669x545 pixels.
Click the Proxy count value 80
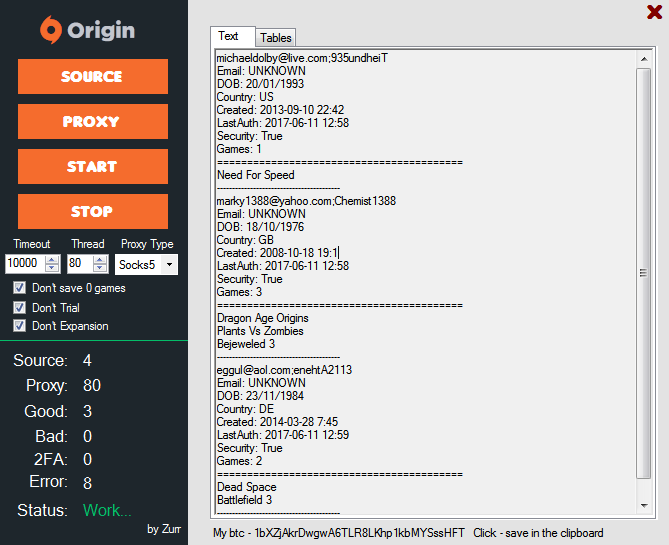pos(92,385)
